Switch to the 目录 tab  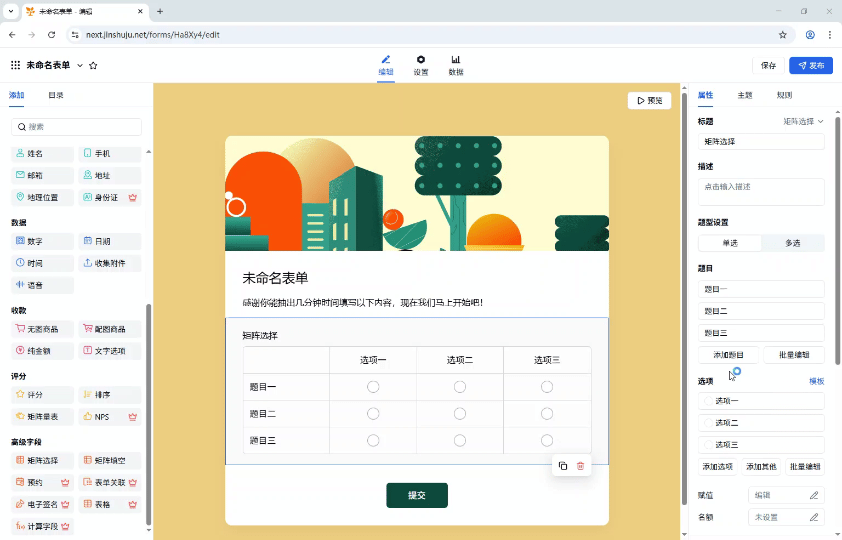(56, 95)
